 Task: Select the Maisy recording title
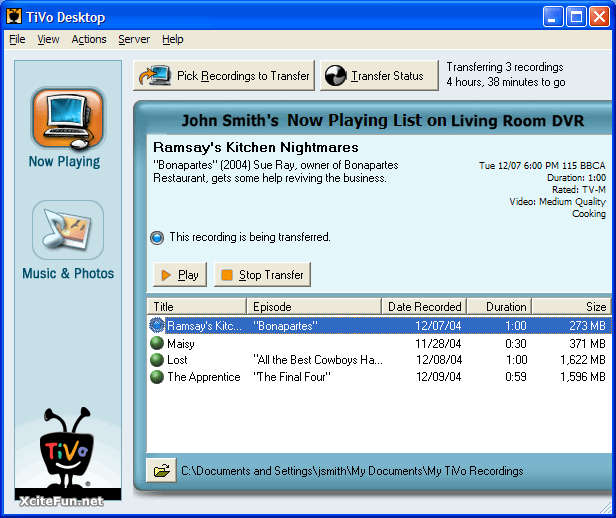point(181,344)
